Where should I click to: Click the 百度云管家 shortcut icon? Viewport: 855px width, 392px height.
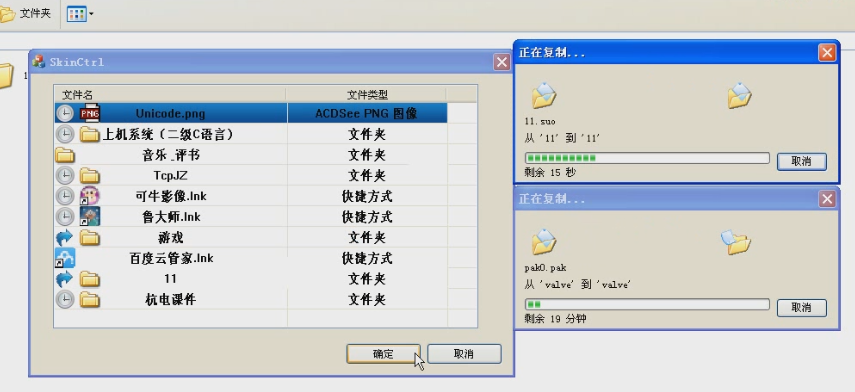click(65, 258)
